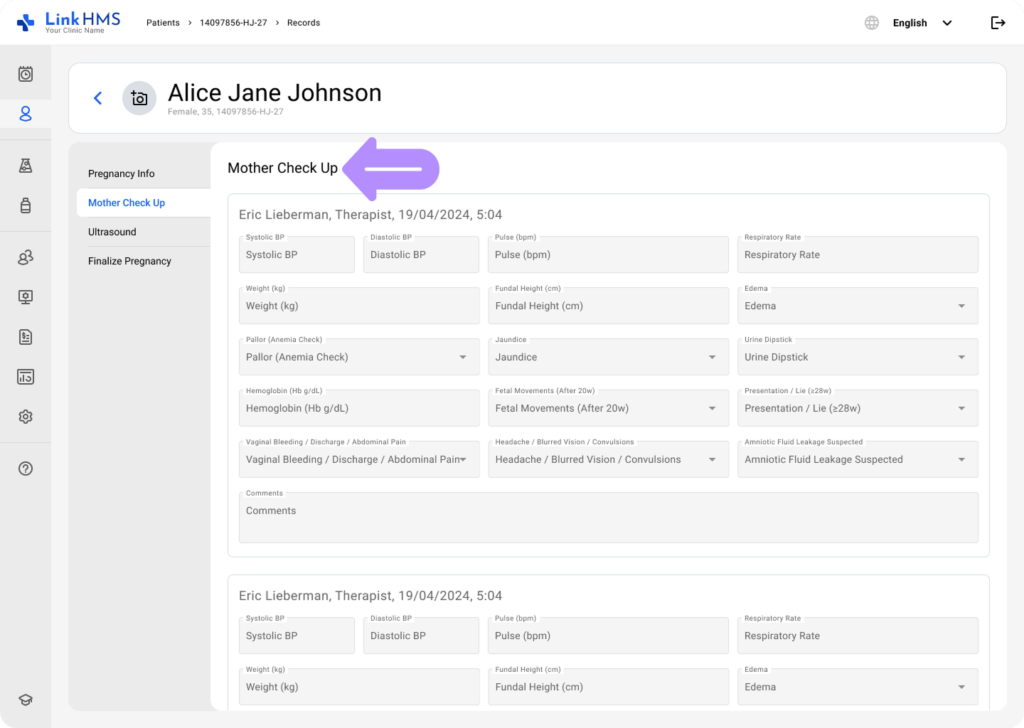The image size is (1024, 728).
Task: Click the patient photo camera icon
Action: 139,98
